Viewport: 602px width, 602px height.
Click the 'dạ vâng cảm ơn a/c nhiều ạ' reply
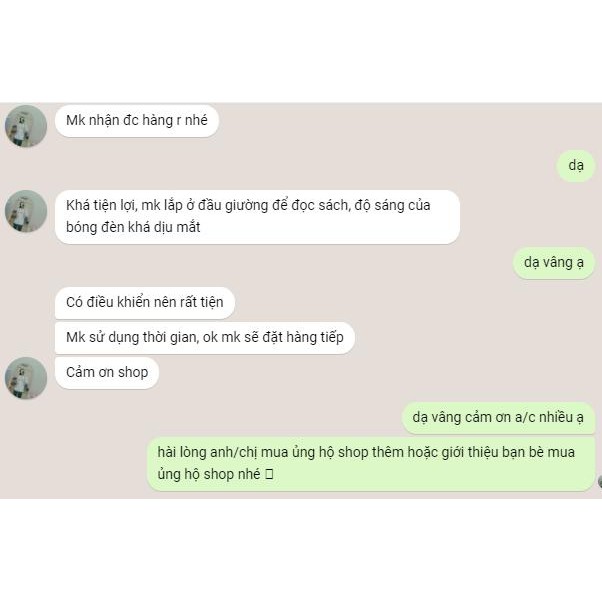click(498, 418)
